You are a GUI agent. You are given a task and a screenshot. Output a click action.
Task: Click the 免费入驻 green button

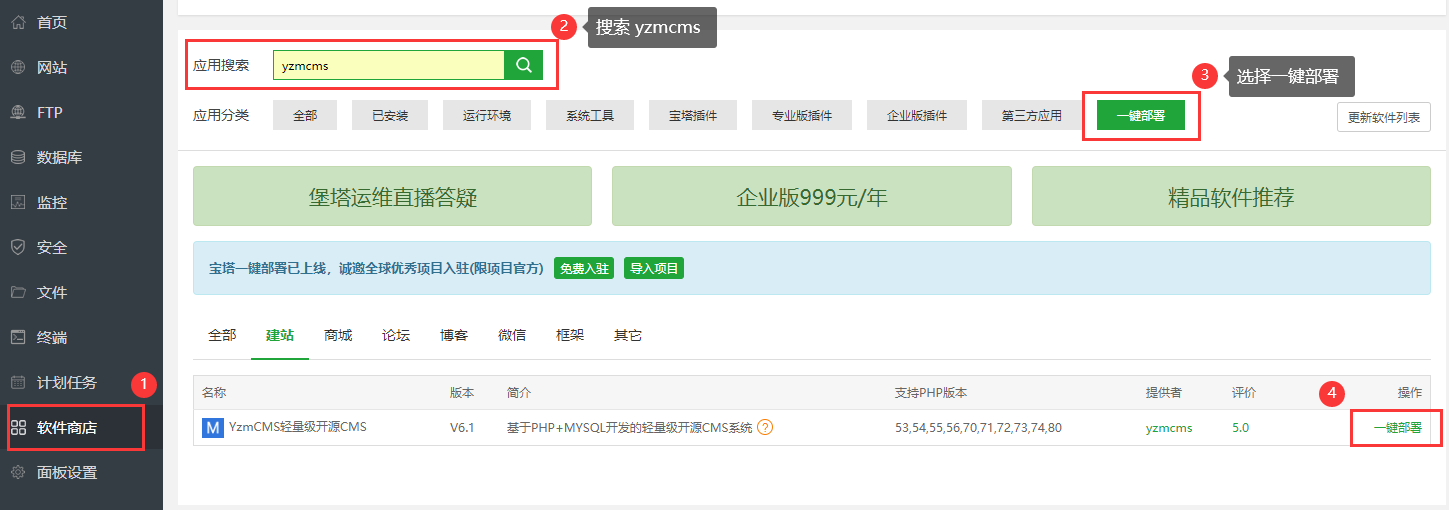(584, 268)
